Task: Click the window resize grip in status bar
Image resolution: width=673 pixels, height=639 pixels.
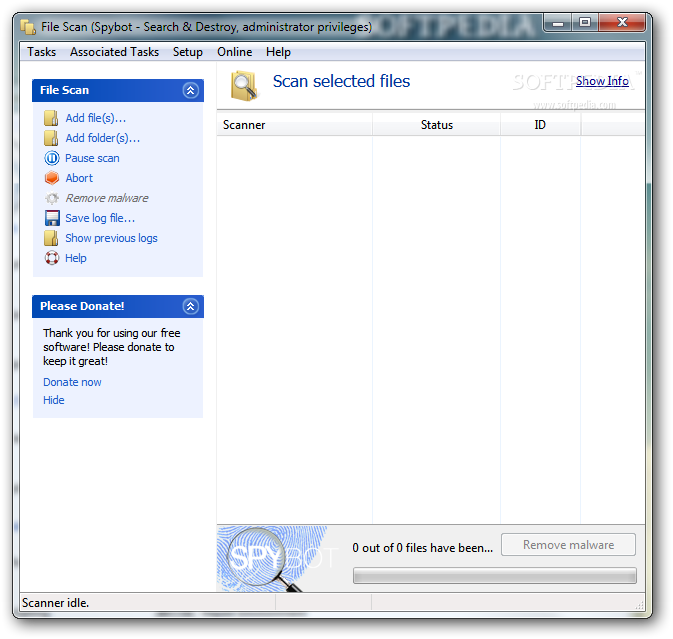Action: (x=640, y=605)
